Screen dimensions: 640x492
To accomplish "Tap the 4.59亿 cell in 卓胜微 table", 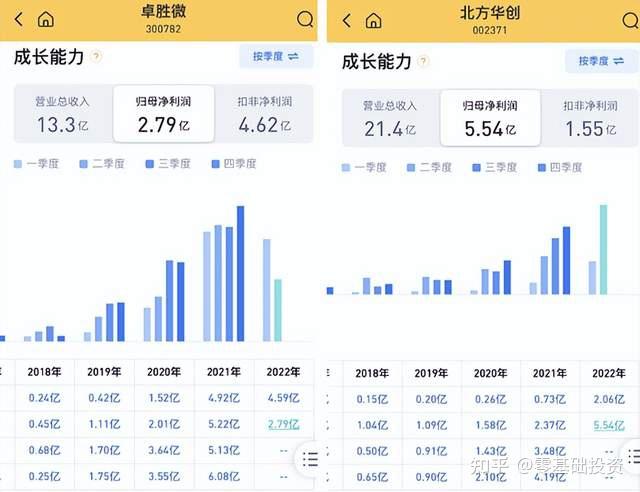I will (284, 398).
